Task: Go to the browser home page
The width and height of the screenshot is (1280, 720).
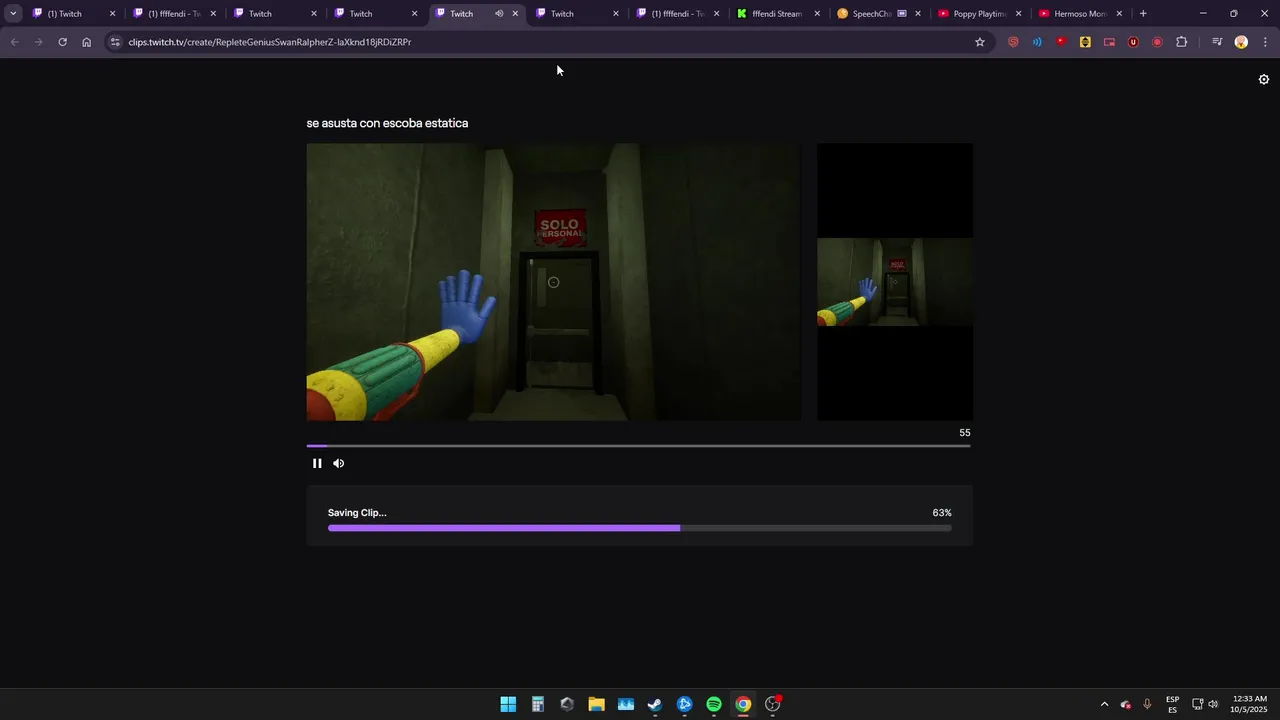Action: 87,42
